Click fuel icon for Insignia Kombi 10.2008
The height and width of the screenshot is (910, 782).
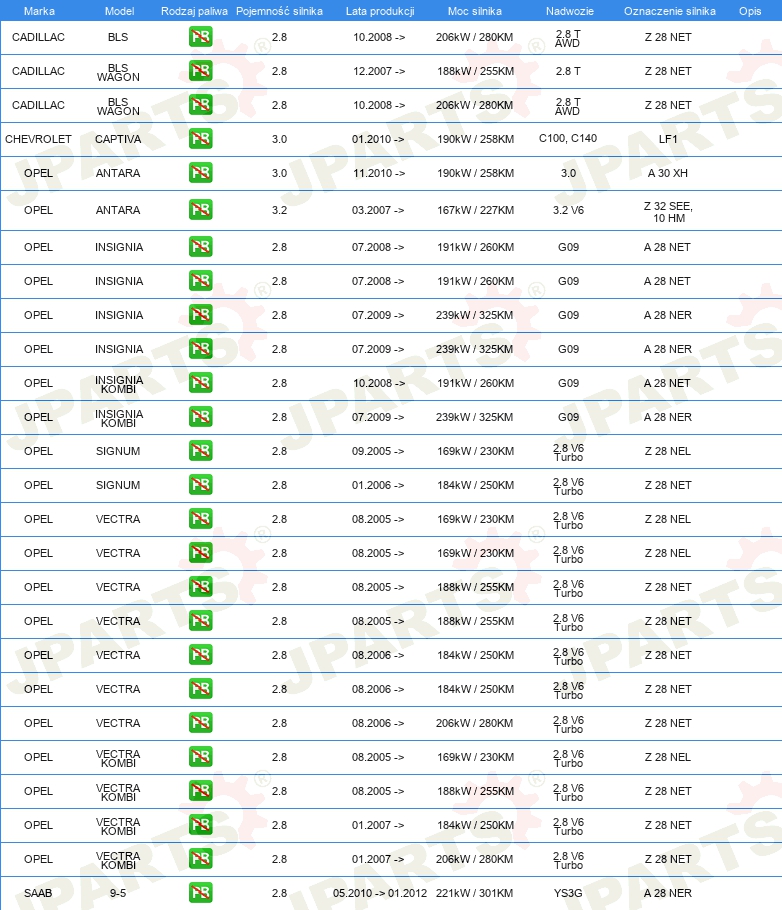[x=200, y=383]
